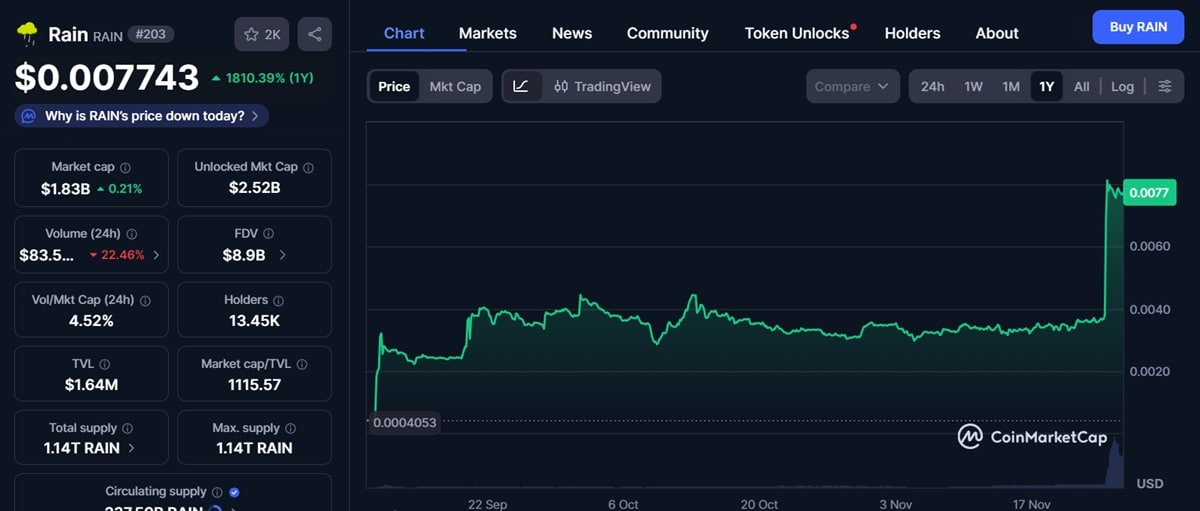Viewport: 1200px width, 511px height.
Task: Click the Unlocked Mkt Cap info icon
Action: tap(308, 168)
